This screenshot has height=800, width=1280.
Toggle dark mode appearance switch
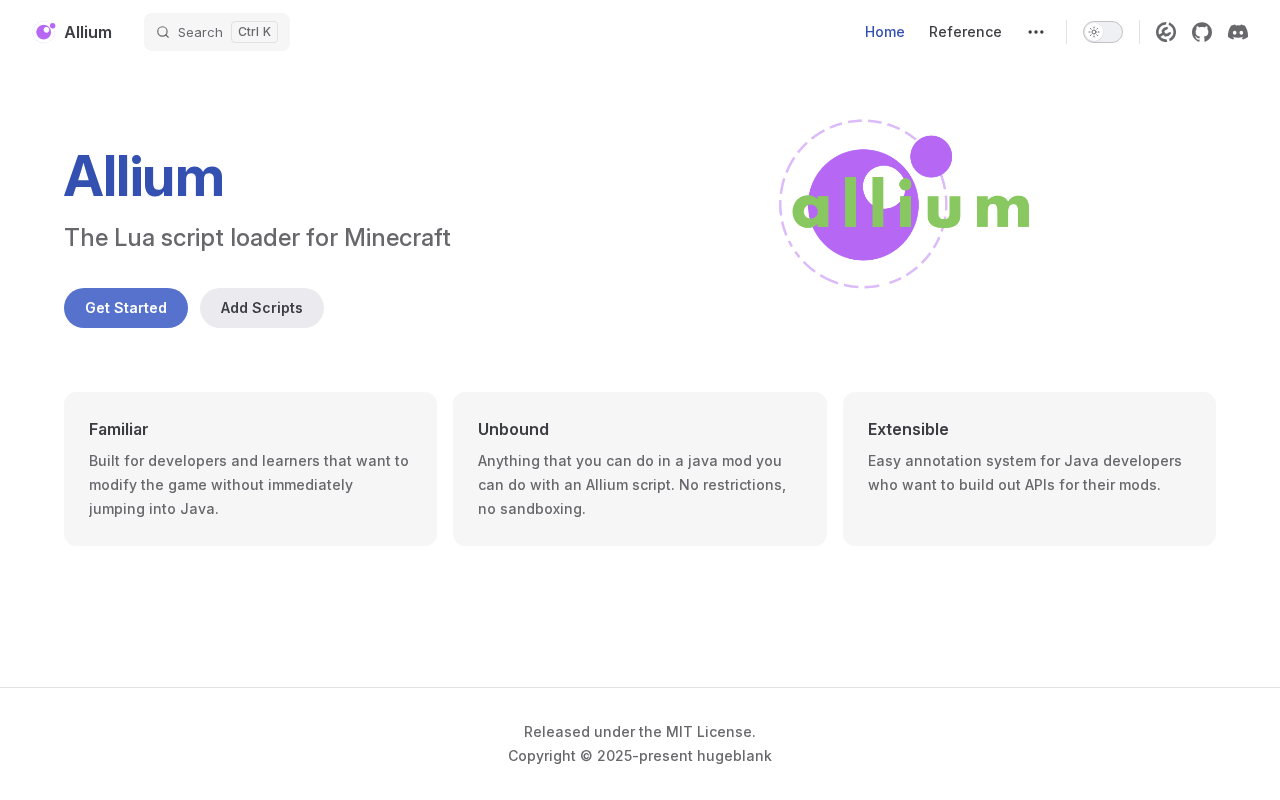click(x=1102, y=32)
